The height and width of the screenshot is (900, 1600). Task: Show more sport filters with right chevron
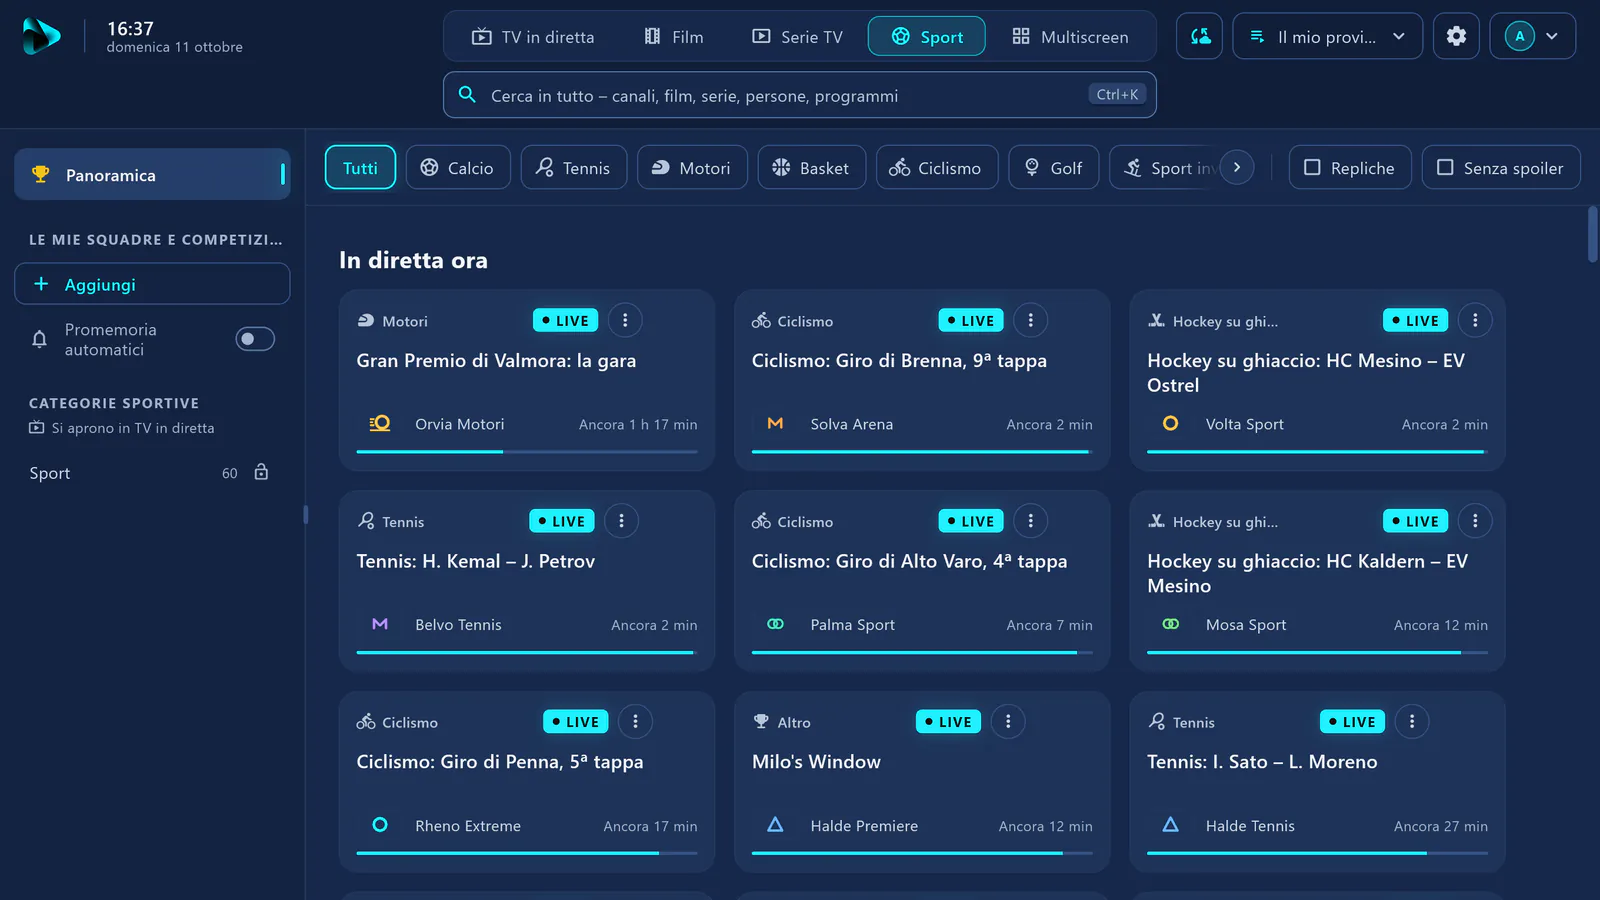click(1237, 167)
